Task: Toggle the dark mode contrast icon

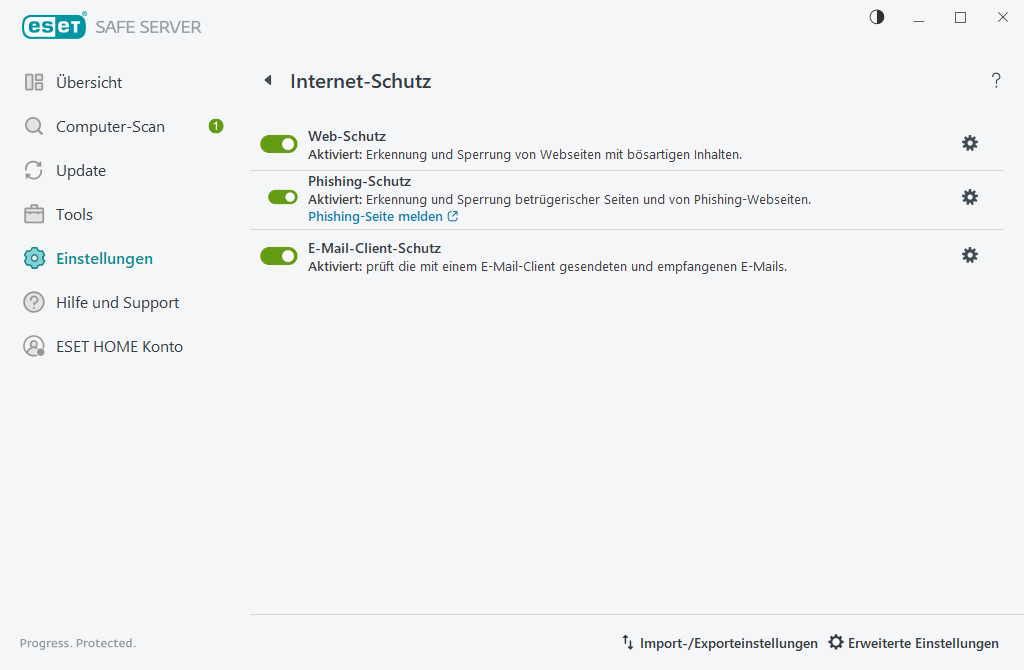Action: (876, 17)
